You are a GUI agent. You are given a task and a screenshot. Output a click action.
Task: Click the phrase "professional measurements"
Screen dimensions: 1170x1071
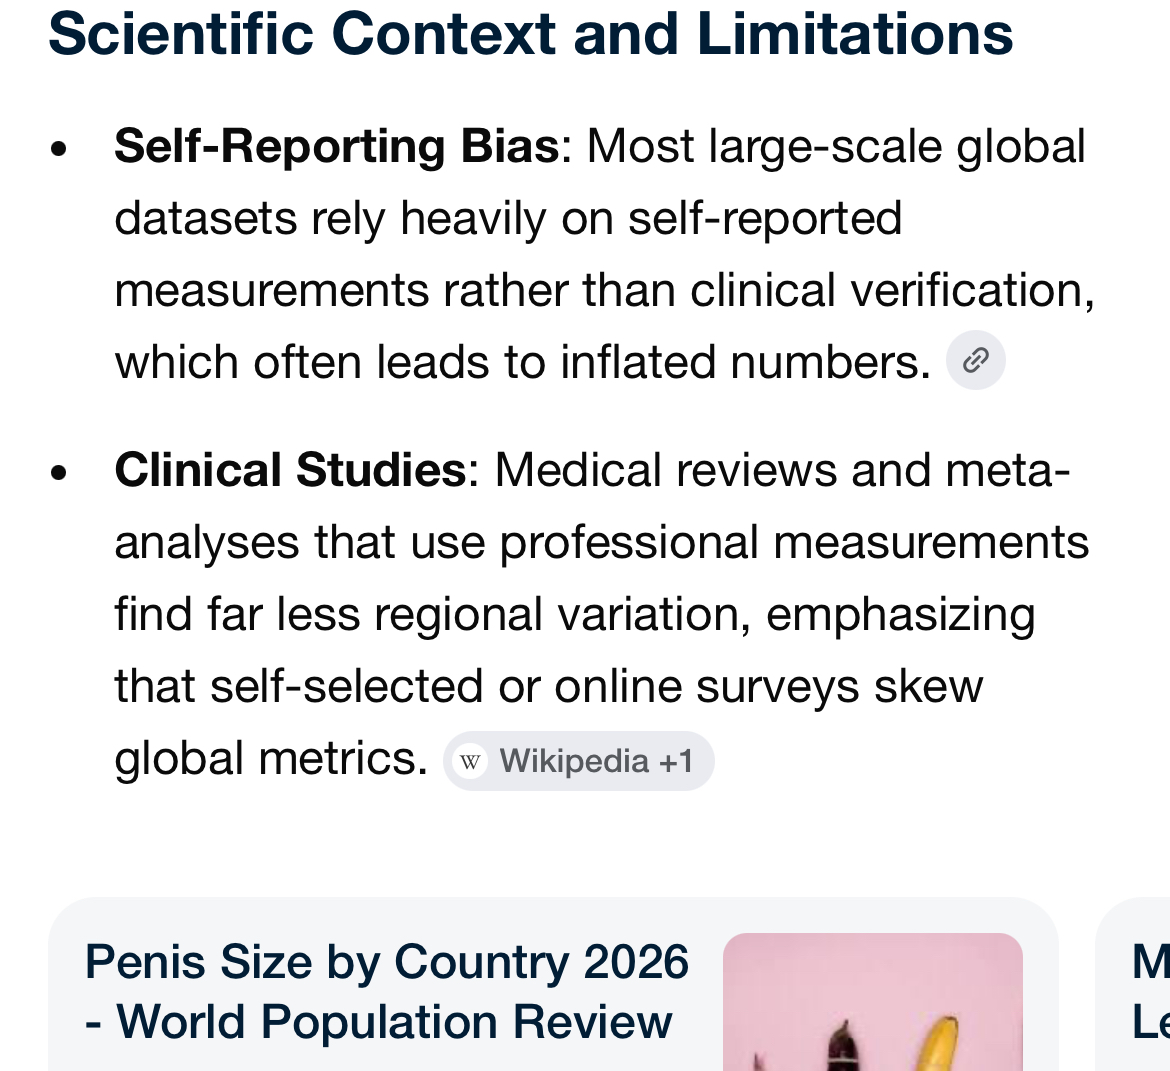click(794, 543)
